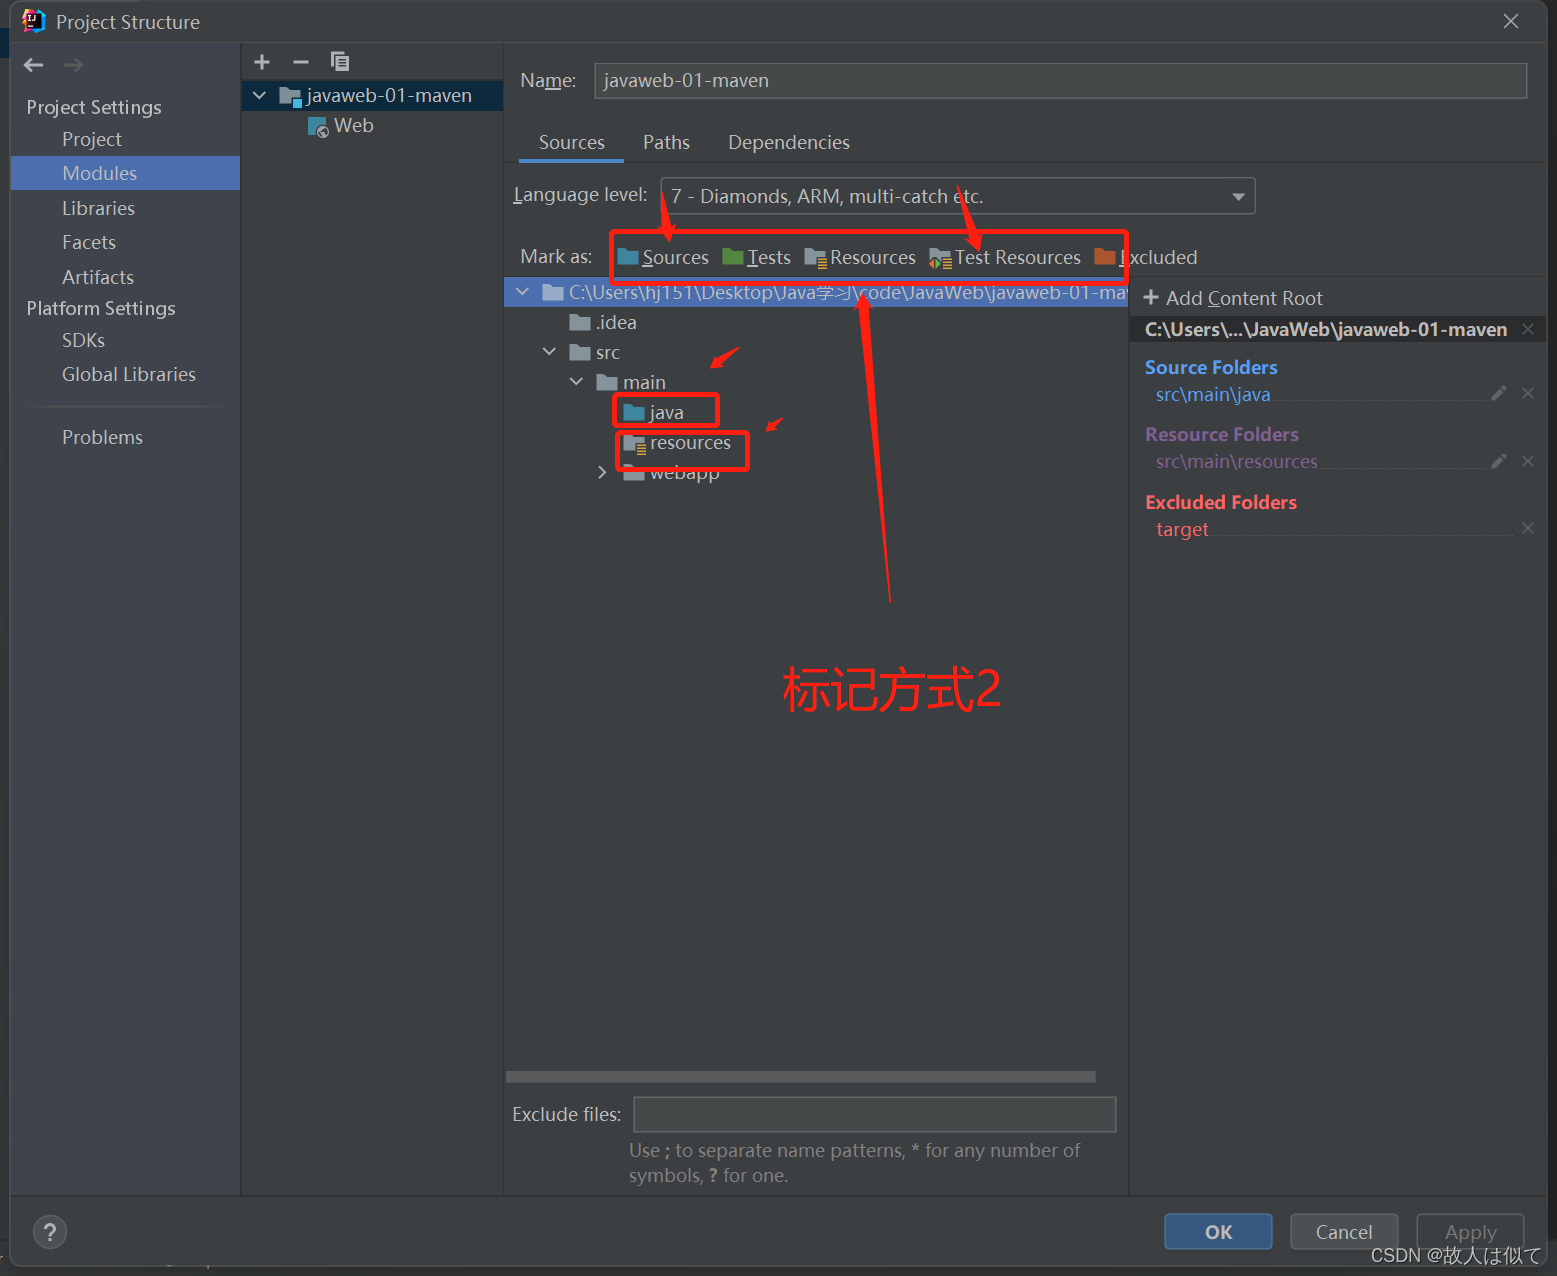Click the forward navigation arrow
This screenshot has height=1276, width=1557.
pos(73,65)
